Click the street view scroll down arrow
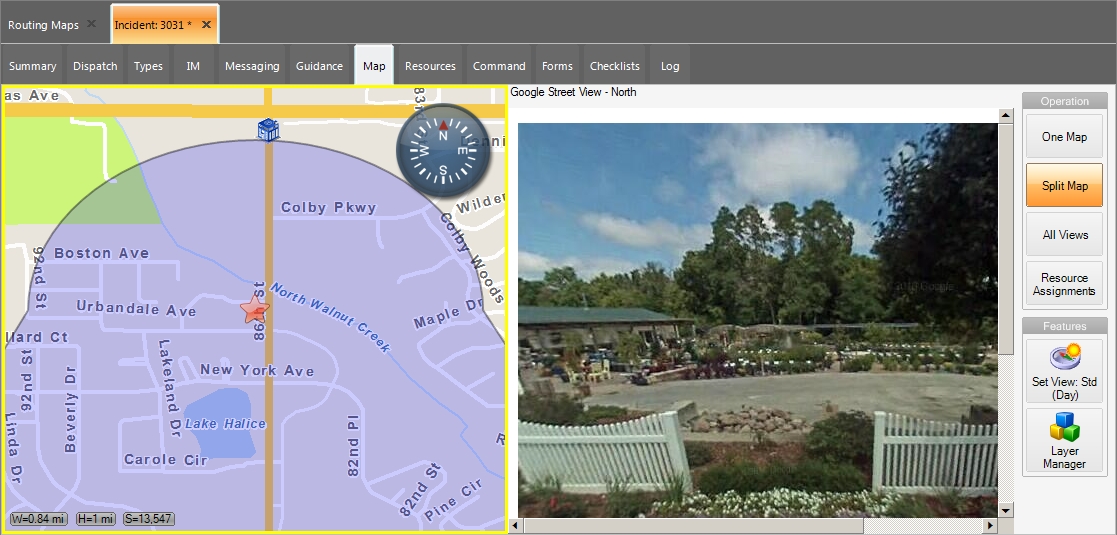 [x=1006, y=510]
